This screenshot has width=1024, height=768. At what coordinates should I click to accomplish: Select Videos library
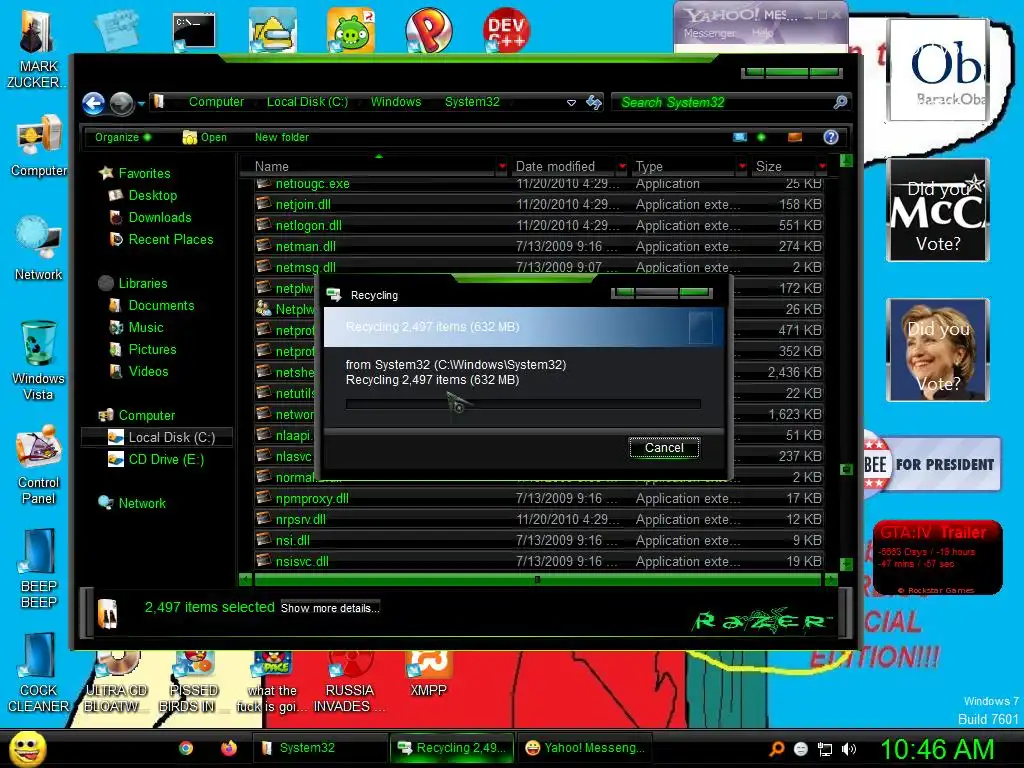click(148, 372)
